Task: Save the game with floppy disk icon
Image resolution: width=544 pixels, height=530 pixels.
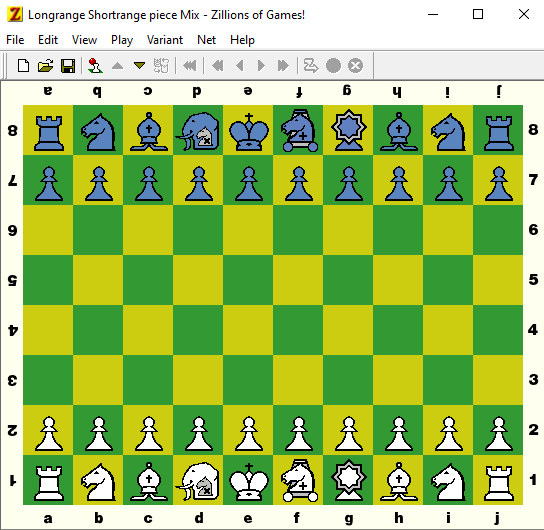Action: click(x=68, y=66)
